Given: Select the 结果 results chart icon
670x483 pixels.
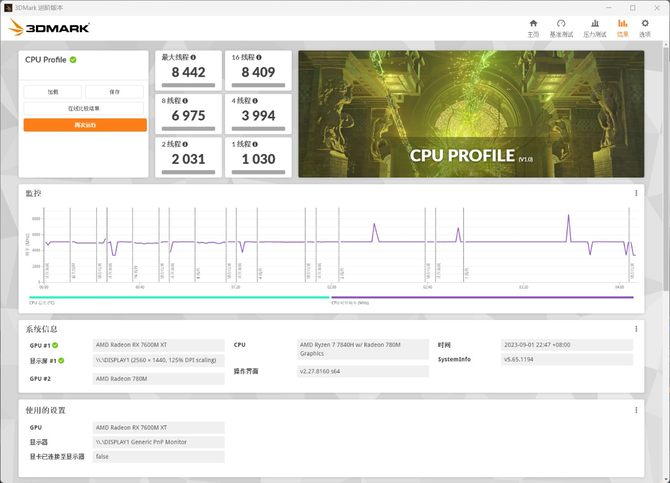Looking at the screenshot, I should tap(623, 24).
